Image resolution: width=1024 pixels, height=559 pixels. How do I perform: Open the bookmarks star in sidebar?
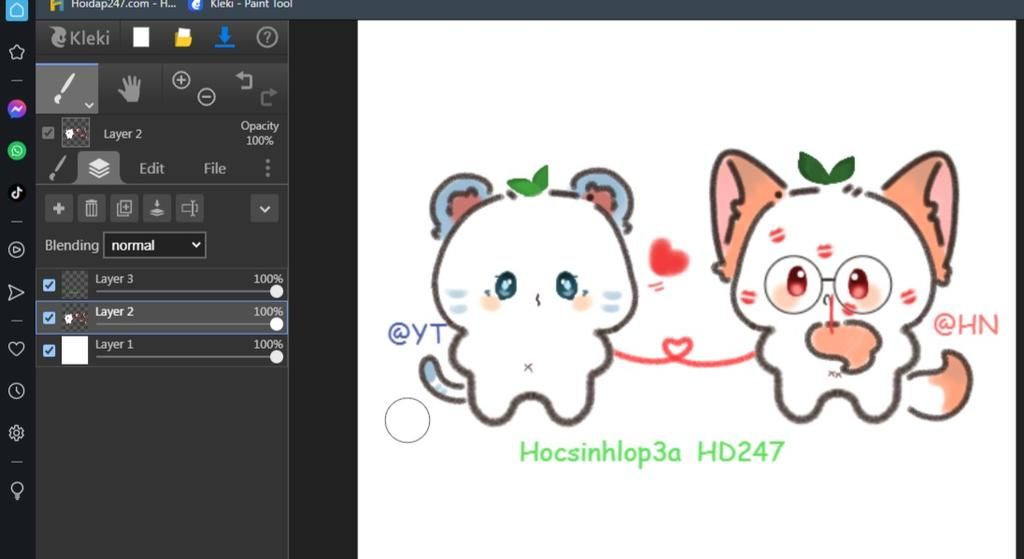(x=16, y=52)
